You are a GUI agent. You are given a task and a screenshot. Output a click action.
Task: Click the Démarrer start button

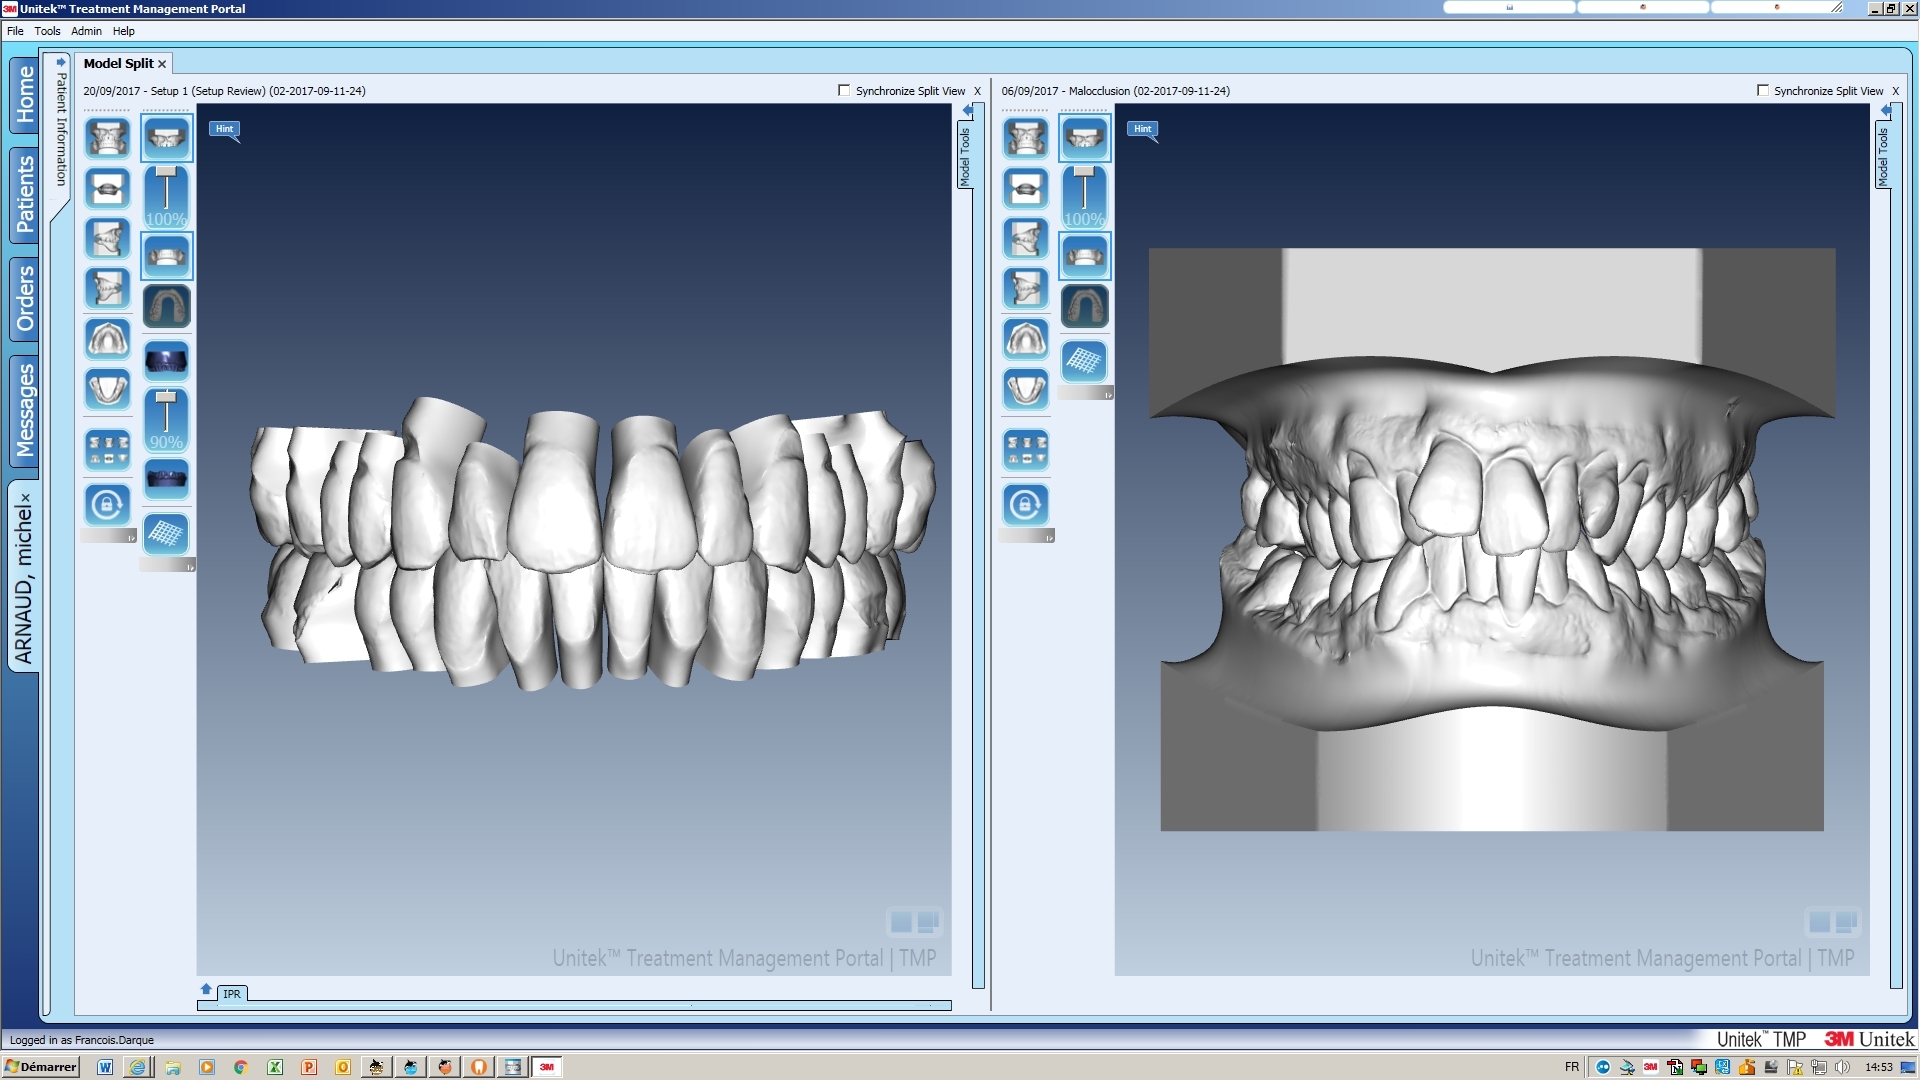[41, 1067]
